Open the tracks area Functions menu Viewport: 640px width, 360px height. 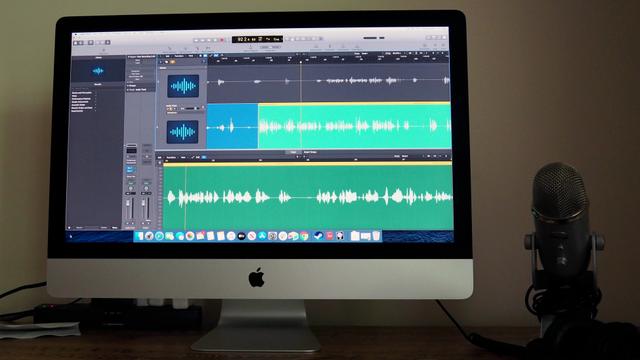[179, 56]
